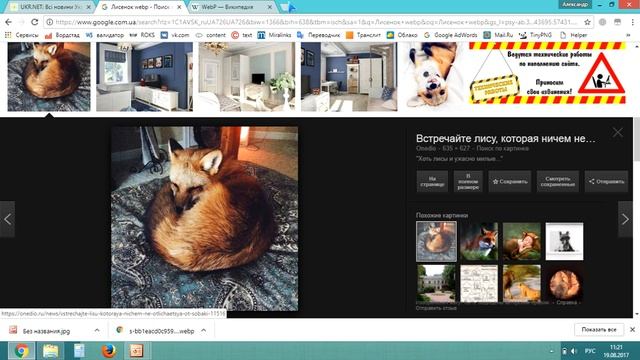This screenshot has height=360, width=640.
Task: Open similar image of sleeping baby
Action: 522,241
